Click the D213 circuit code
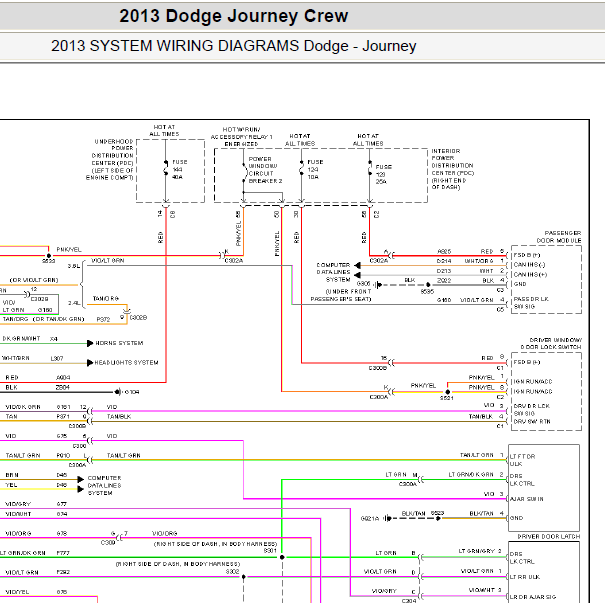The image size is (605, 603). 444,271
